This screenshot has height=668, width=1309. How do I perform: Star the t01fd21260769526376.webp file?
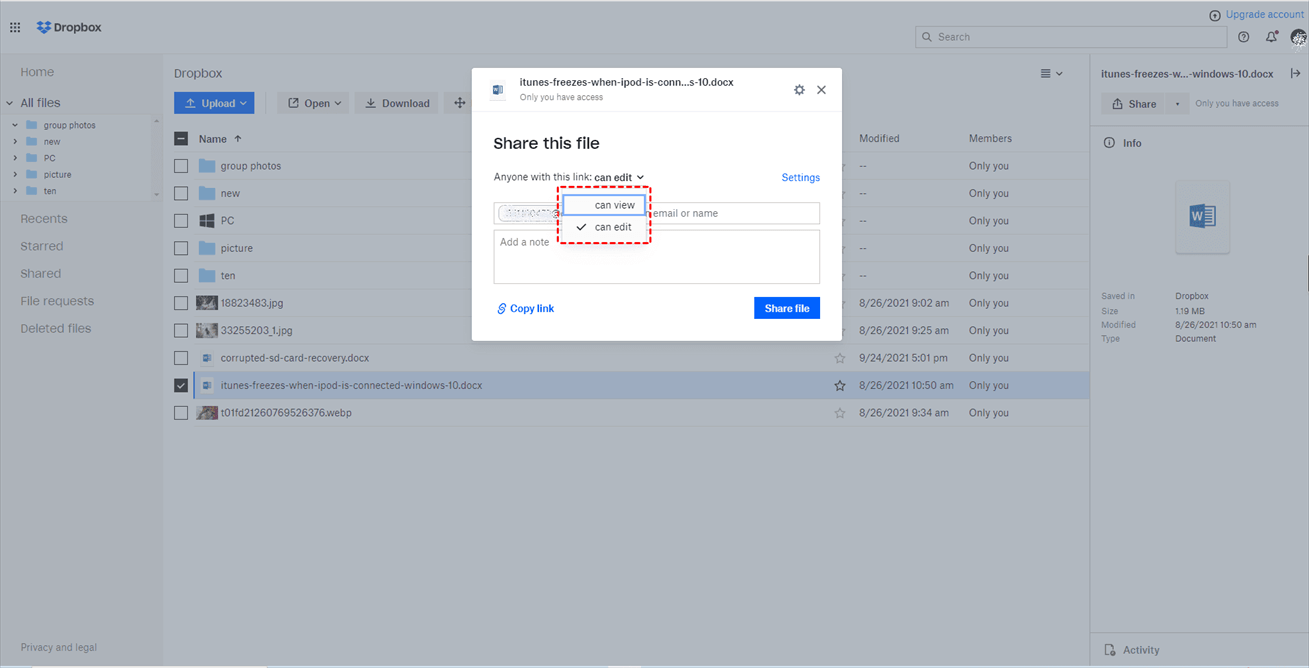840,413
